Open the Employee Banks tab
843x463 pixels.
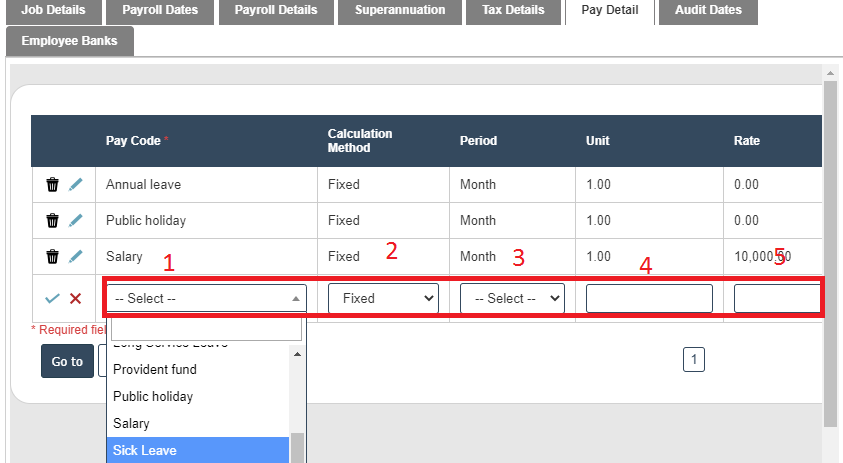tap(70, 41)
